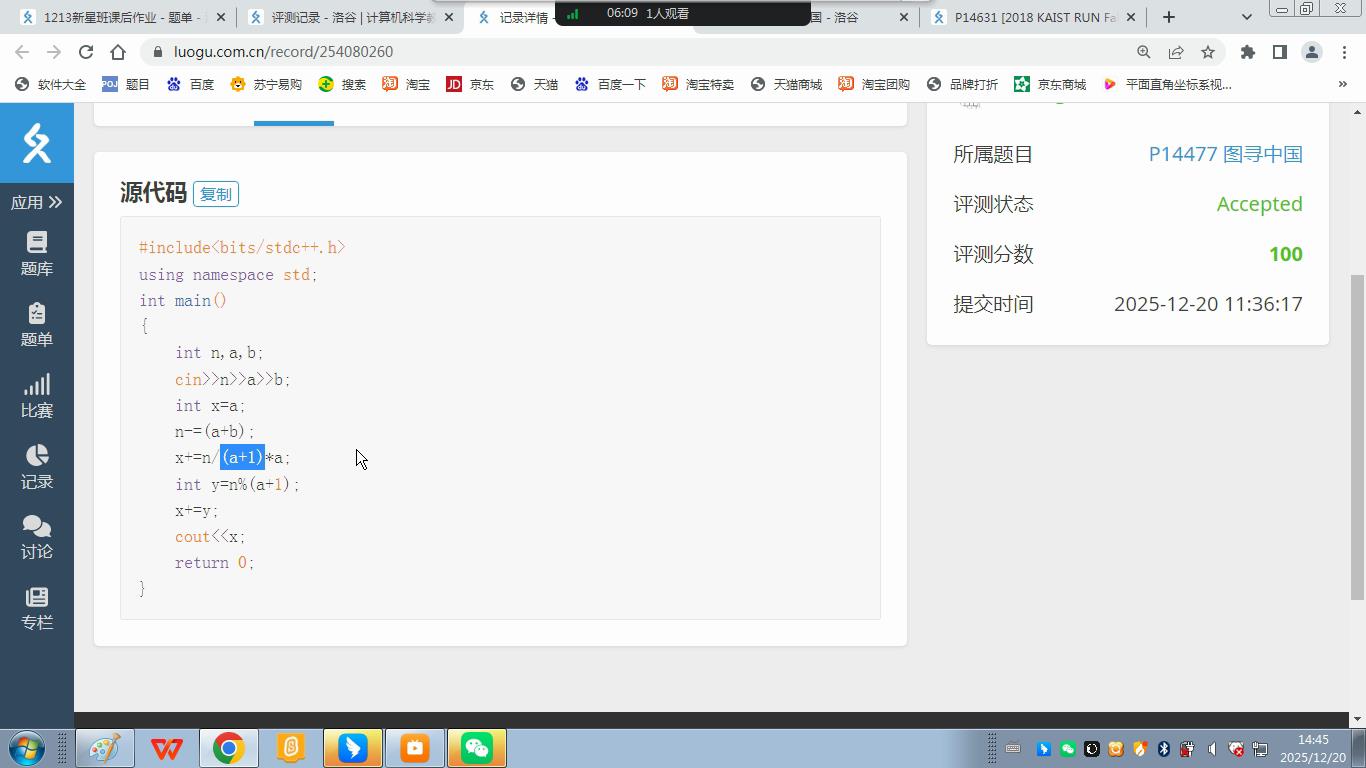
Task: Open the Chrome extensions puzzle icon
Action: 1247,52
